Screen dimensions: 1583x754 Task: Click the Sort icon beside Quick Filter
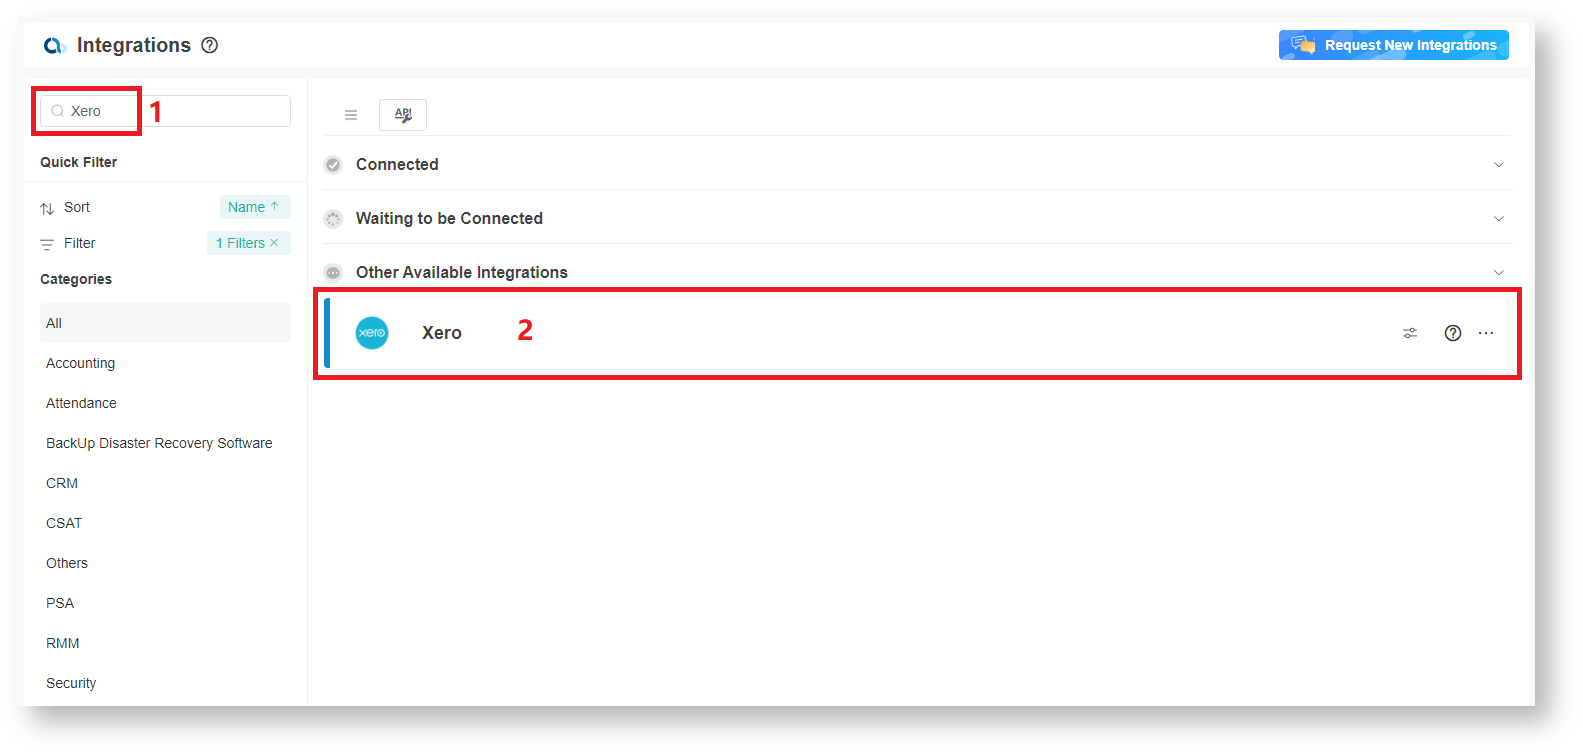point(46,207)
